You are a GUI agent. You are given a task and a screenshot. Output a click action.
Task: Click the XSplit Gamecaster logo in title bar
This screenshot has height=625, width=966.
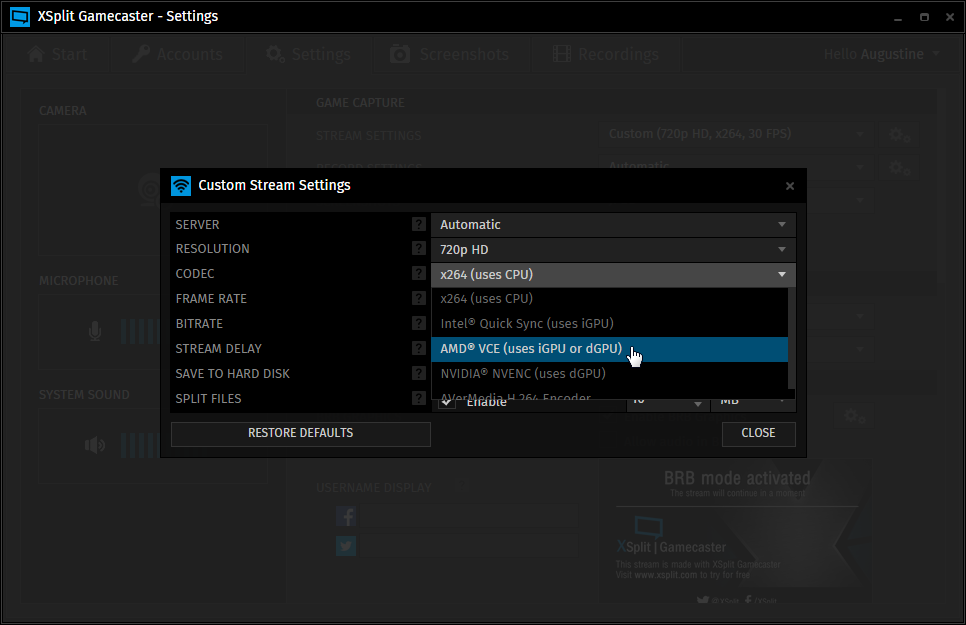pos(20,17)
